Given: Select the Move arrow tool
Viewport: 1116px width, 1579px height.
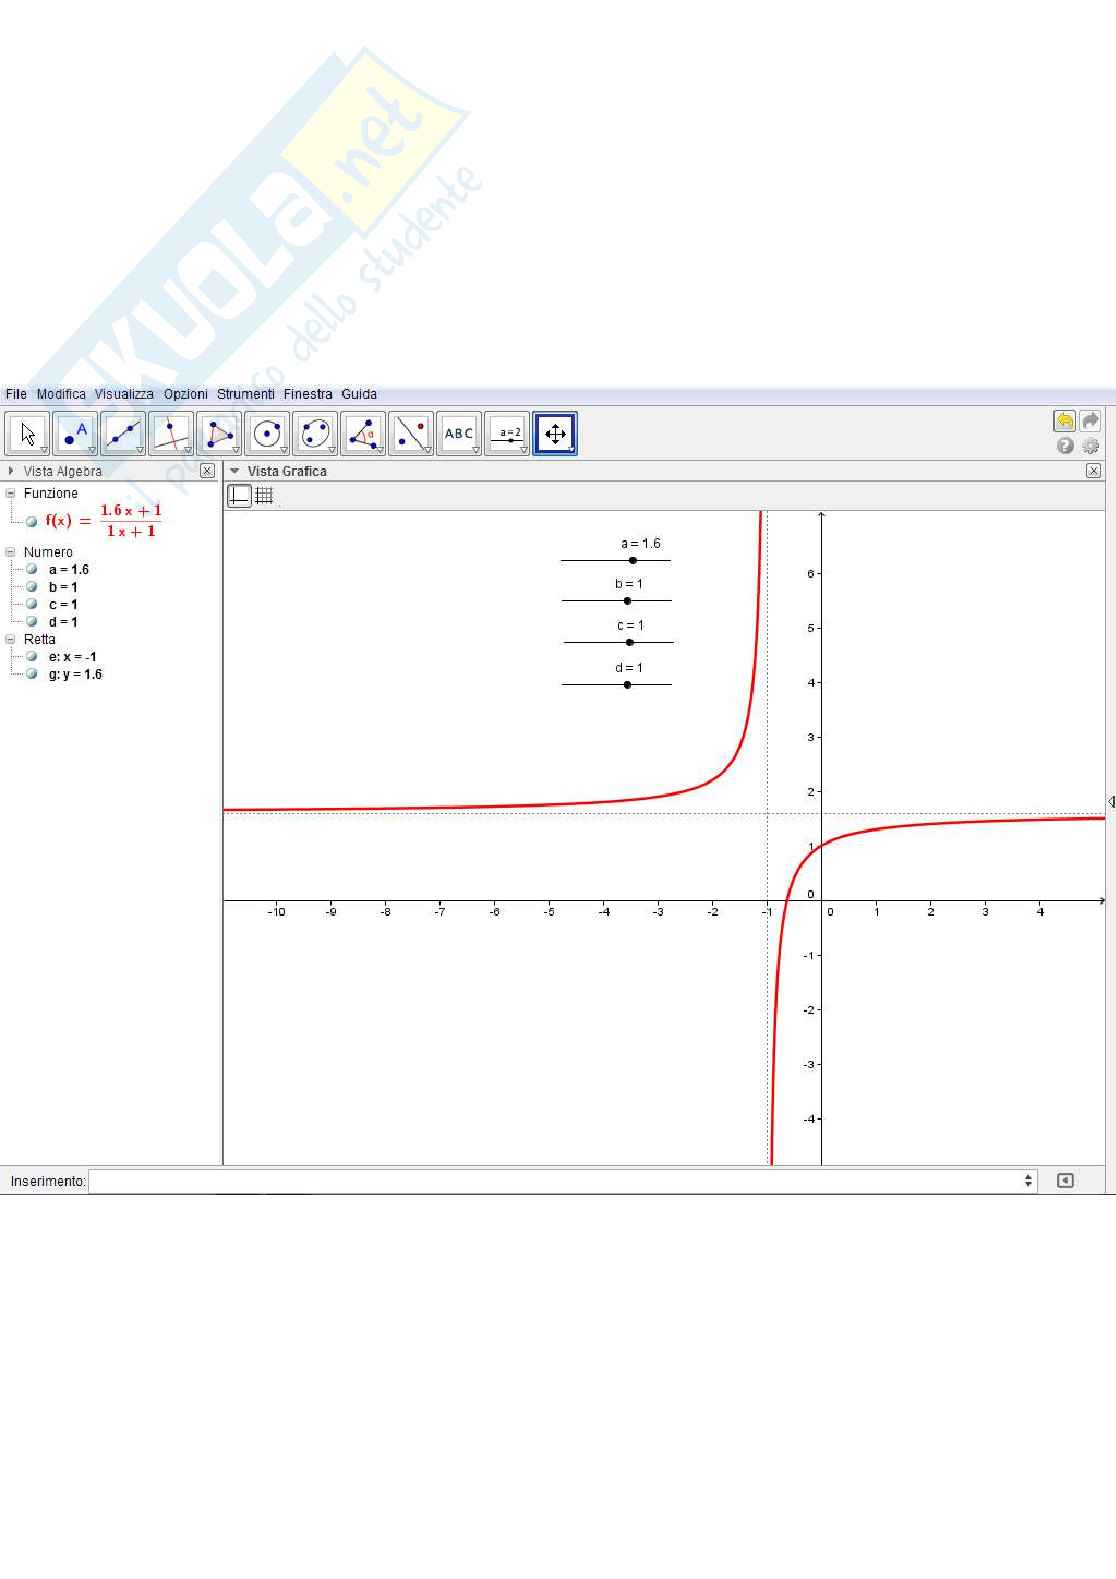Looking at the screenshot, I should pyautogui.click(x=27, y=434).
